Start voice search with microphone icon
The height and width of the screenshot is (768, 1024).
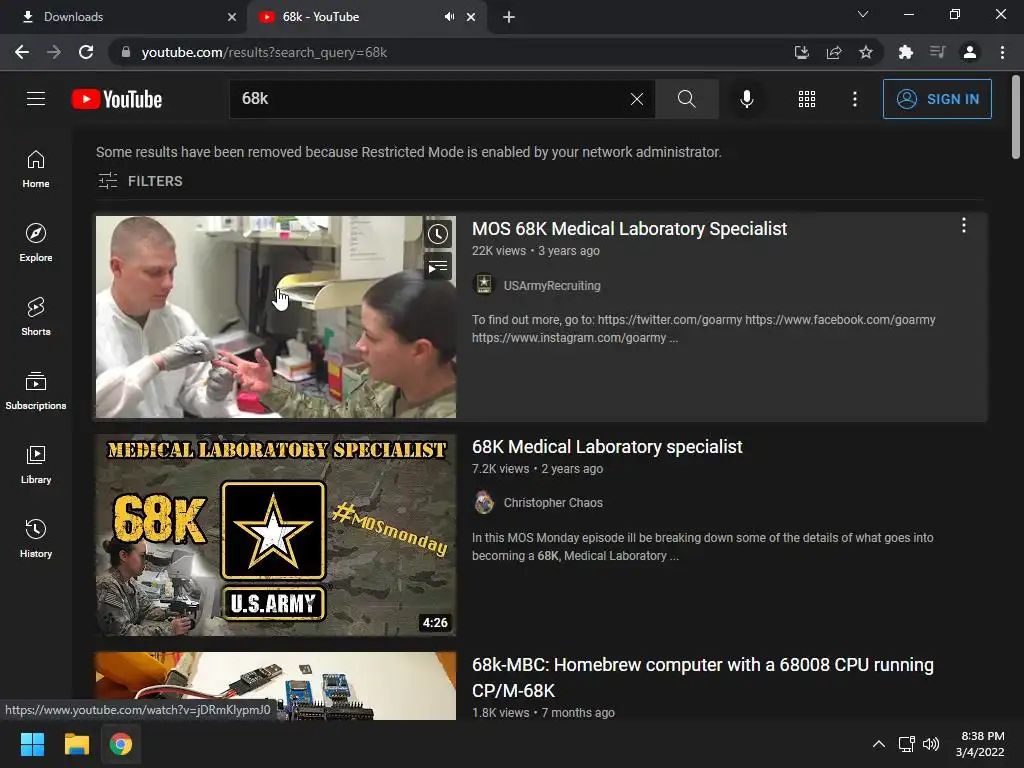point(746,99)
